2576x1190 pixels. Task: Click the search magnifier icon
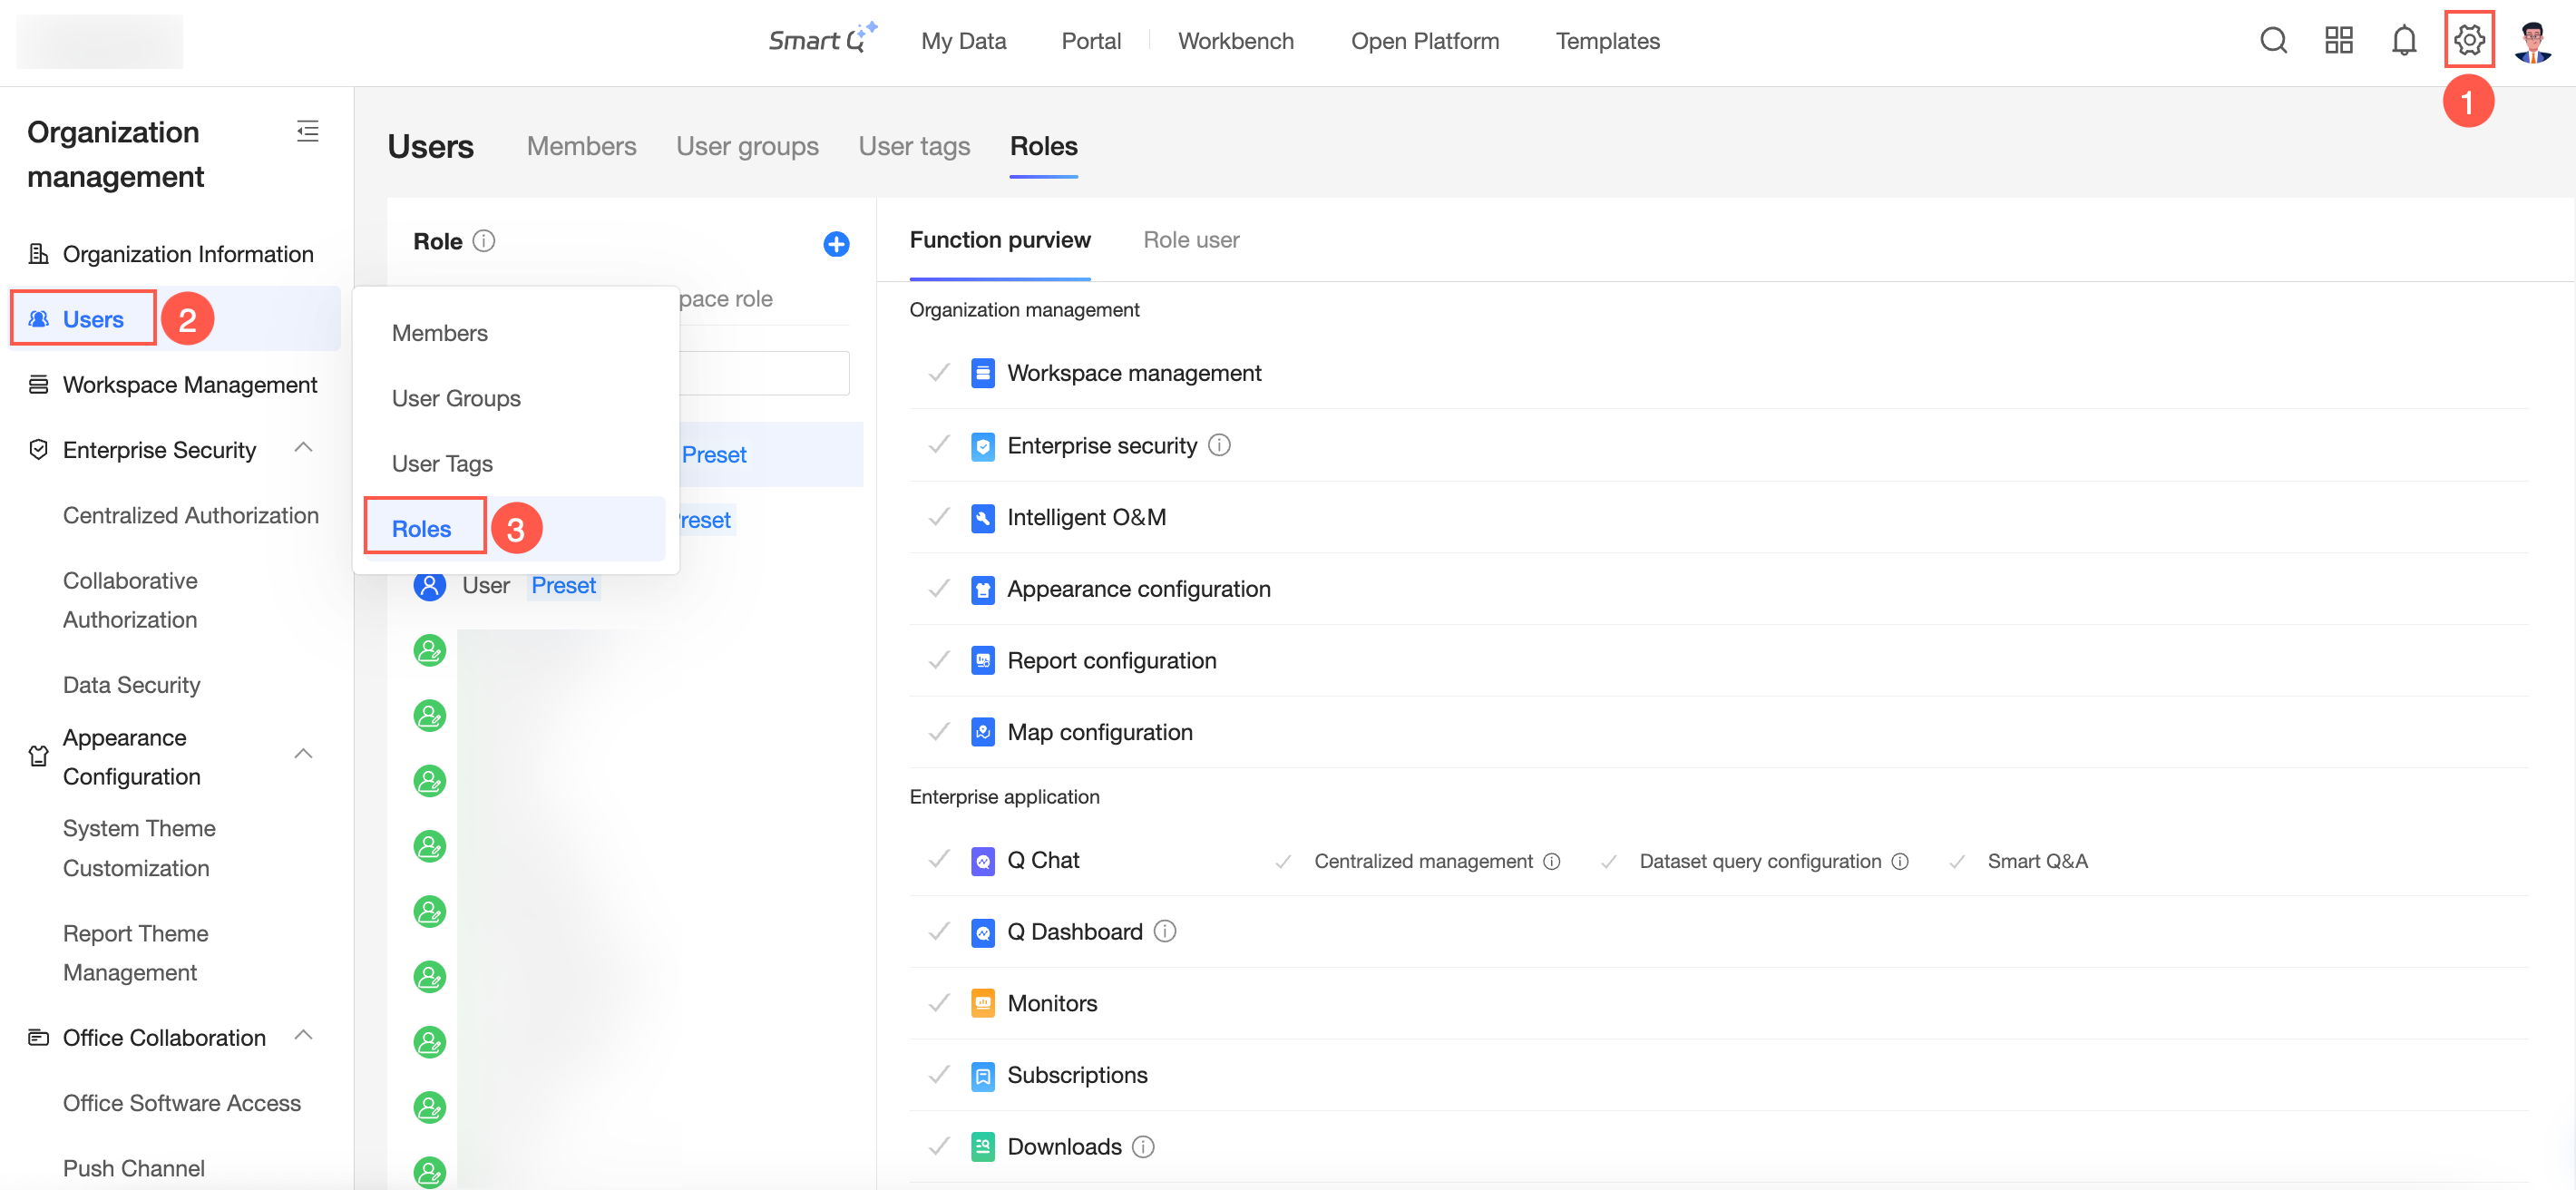[x=2273, y=40]
